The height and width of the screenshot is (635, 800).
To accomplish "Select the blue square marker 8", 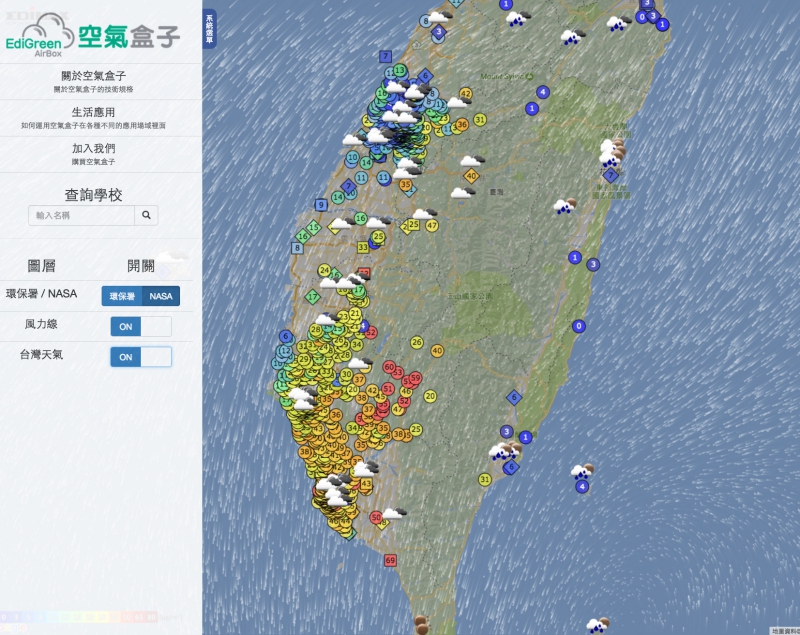I will (297, 248).
